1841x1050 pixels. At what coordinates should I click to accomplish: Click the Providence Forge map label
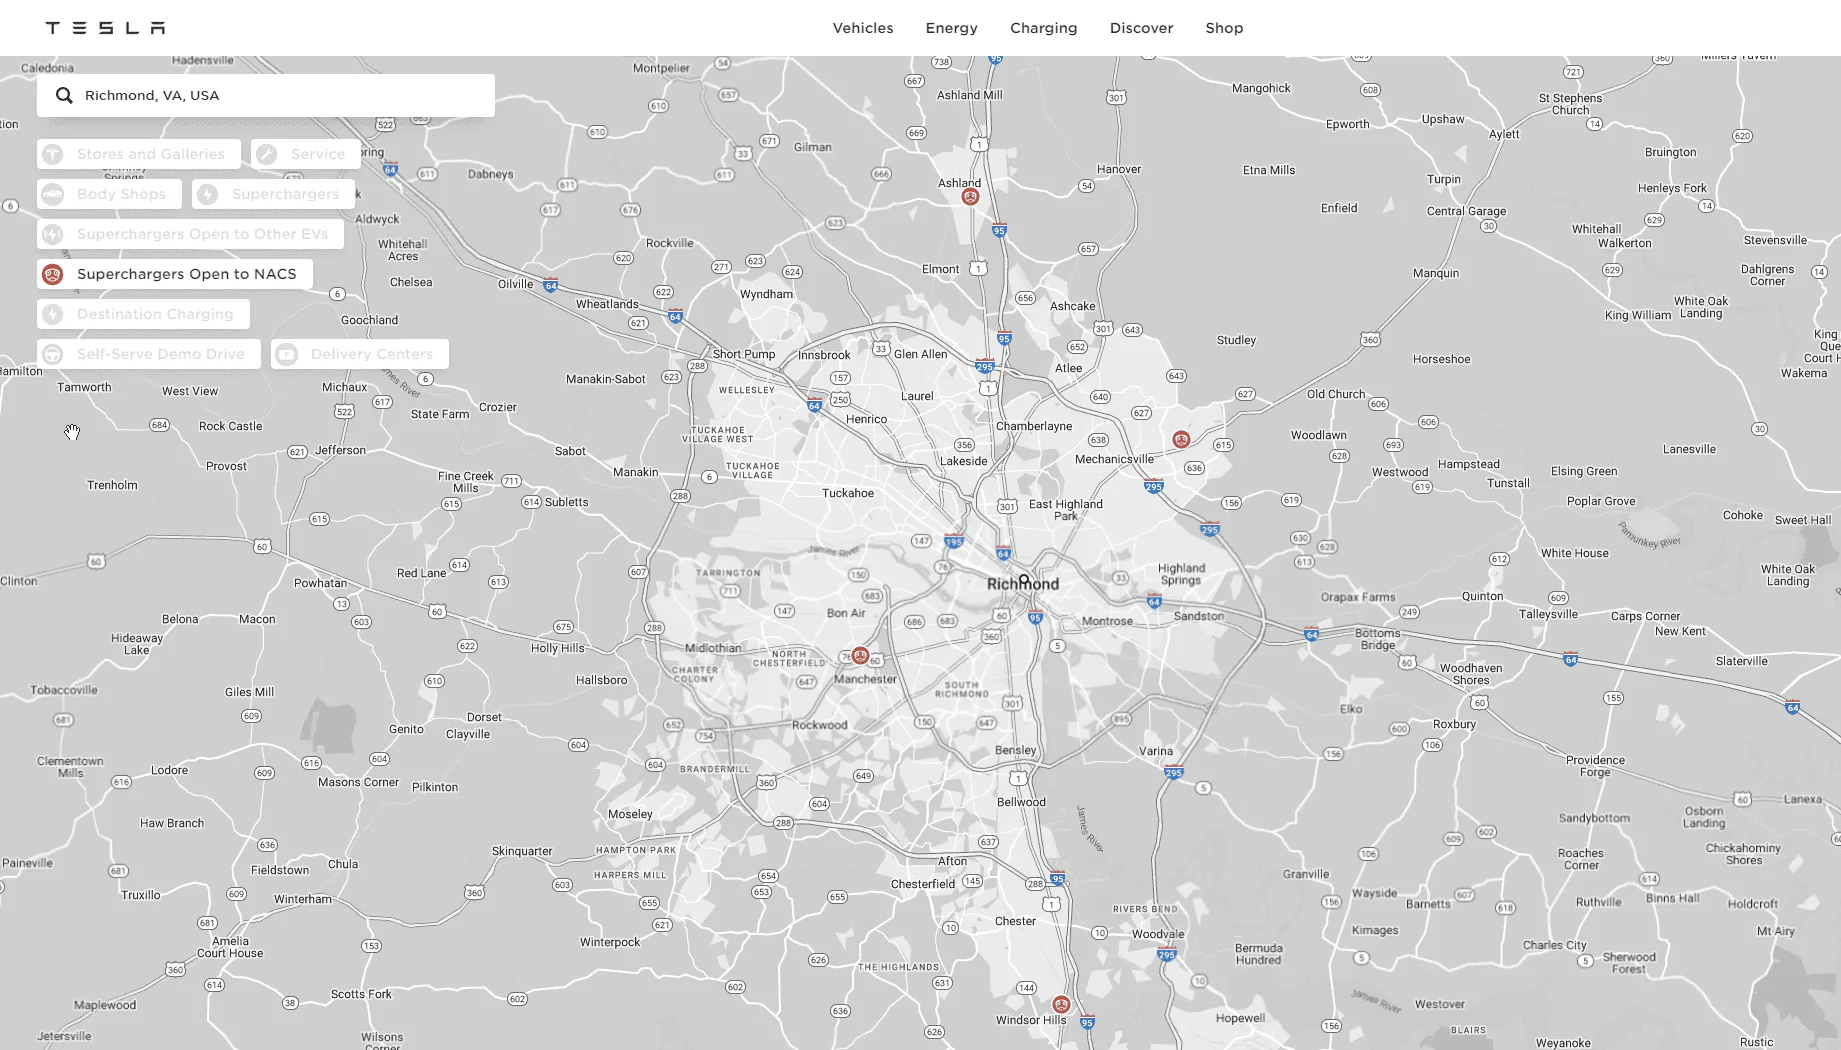1595,766
